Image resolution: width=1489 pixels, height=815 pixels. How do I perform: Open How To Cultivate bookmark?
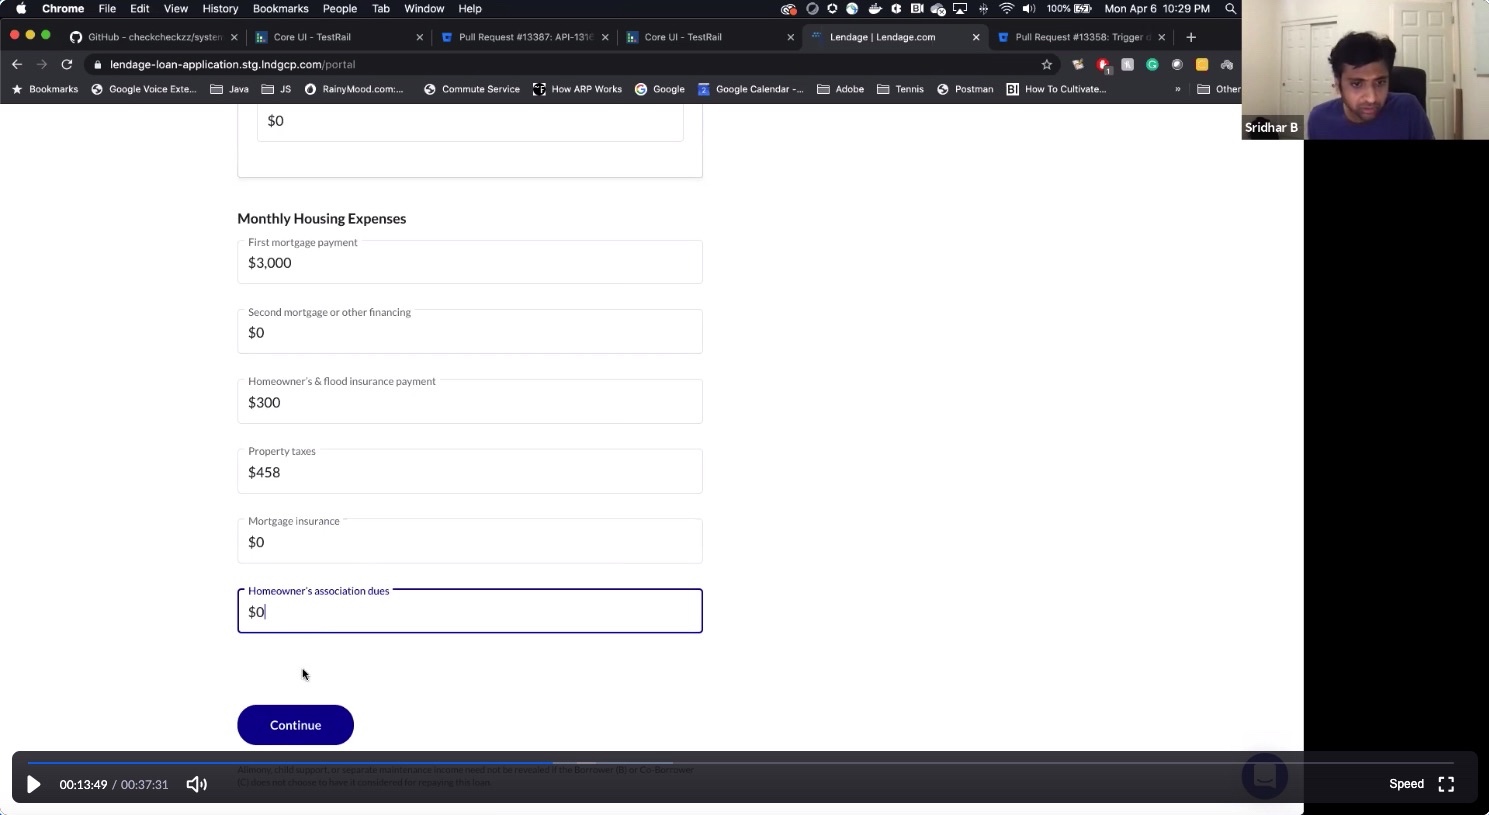tap(1056, 89)
